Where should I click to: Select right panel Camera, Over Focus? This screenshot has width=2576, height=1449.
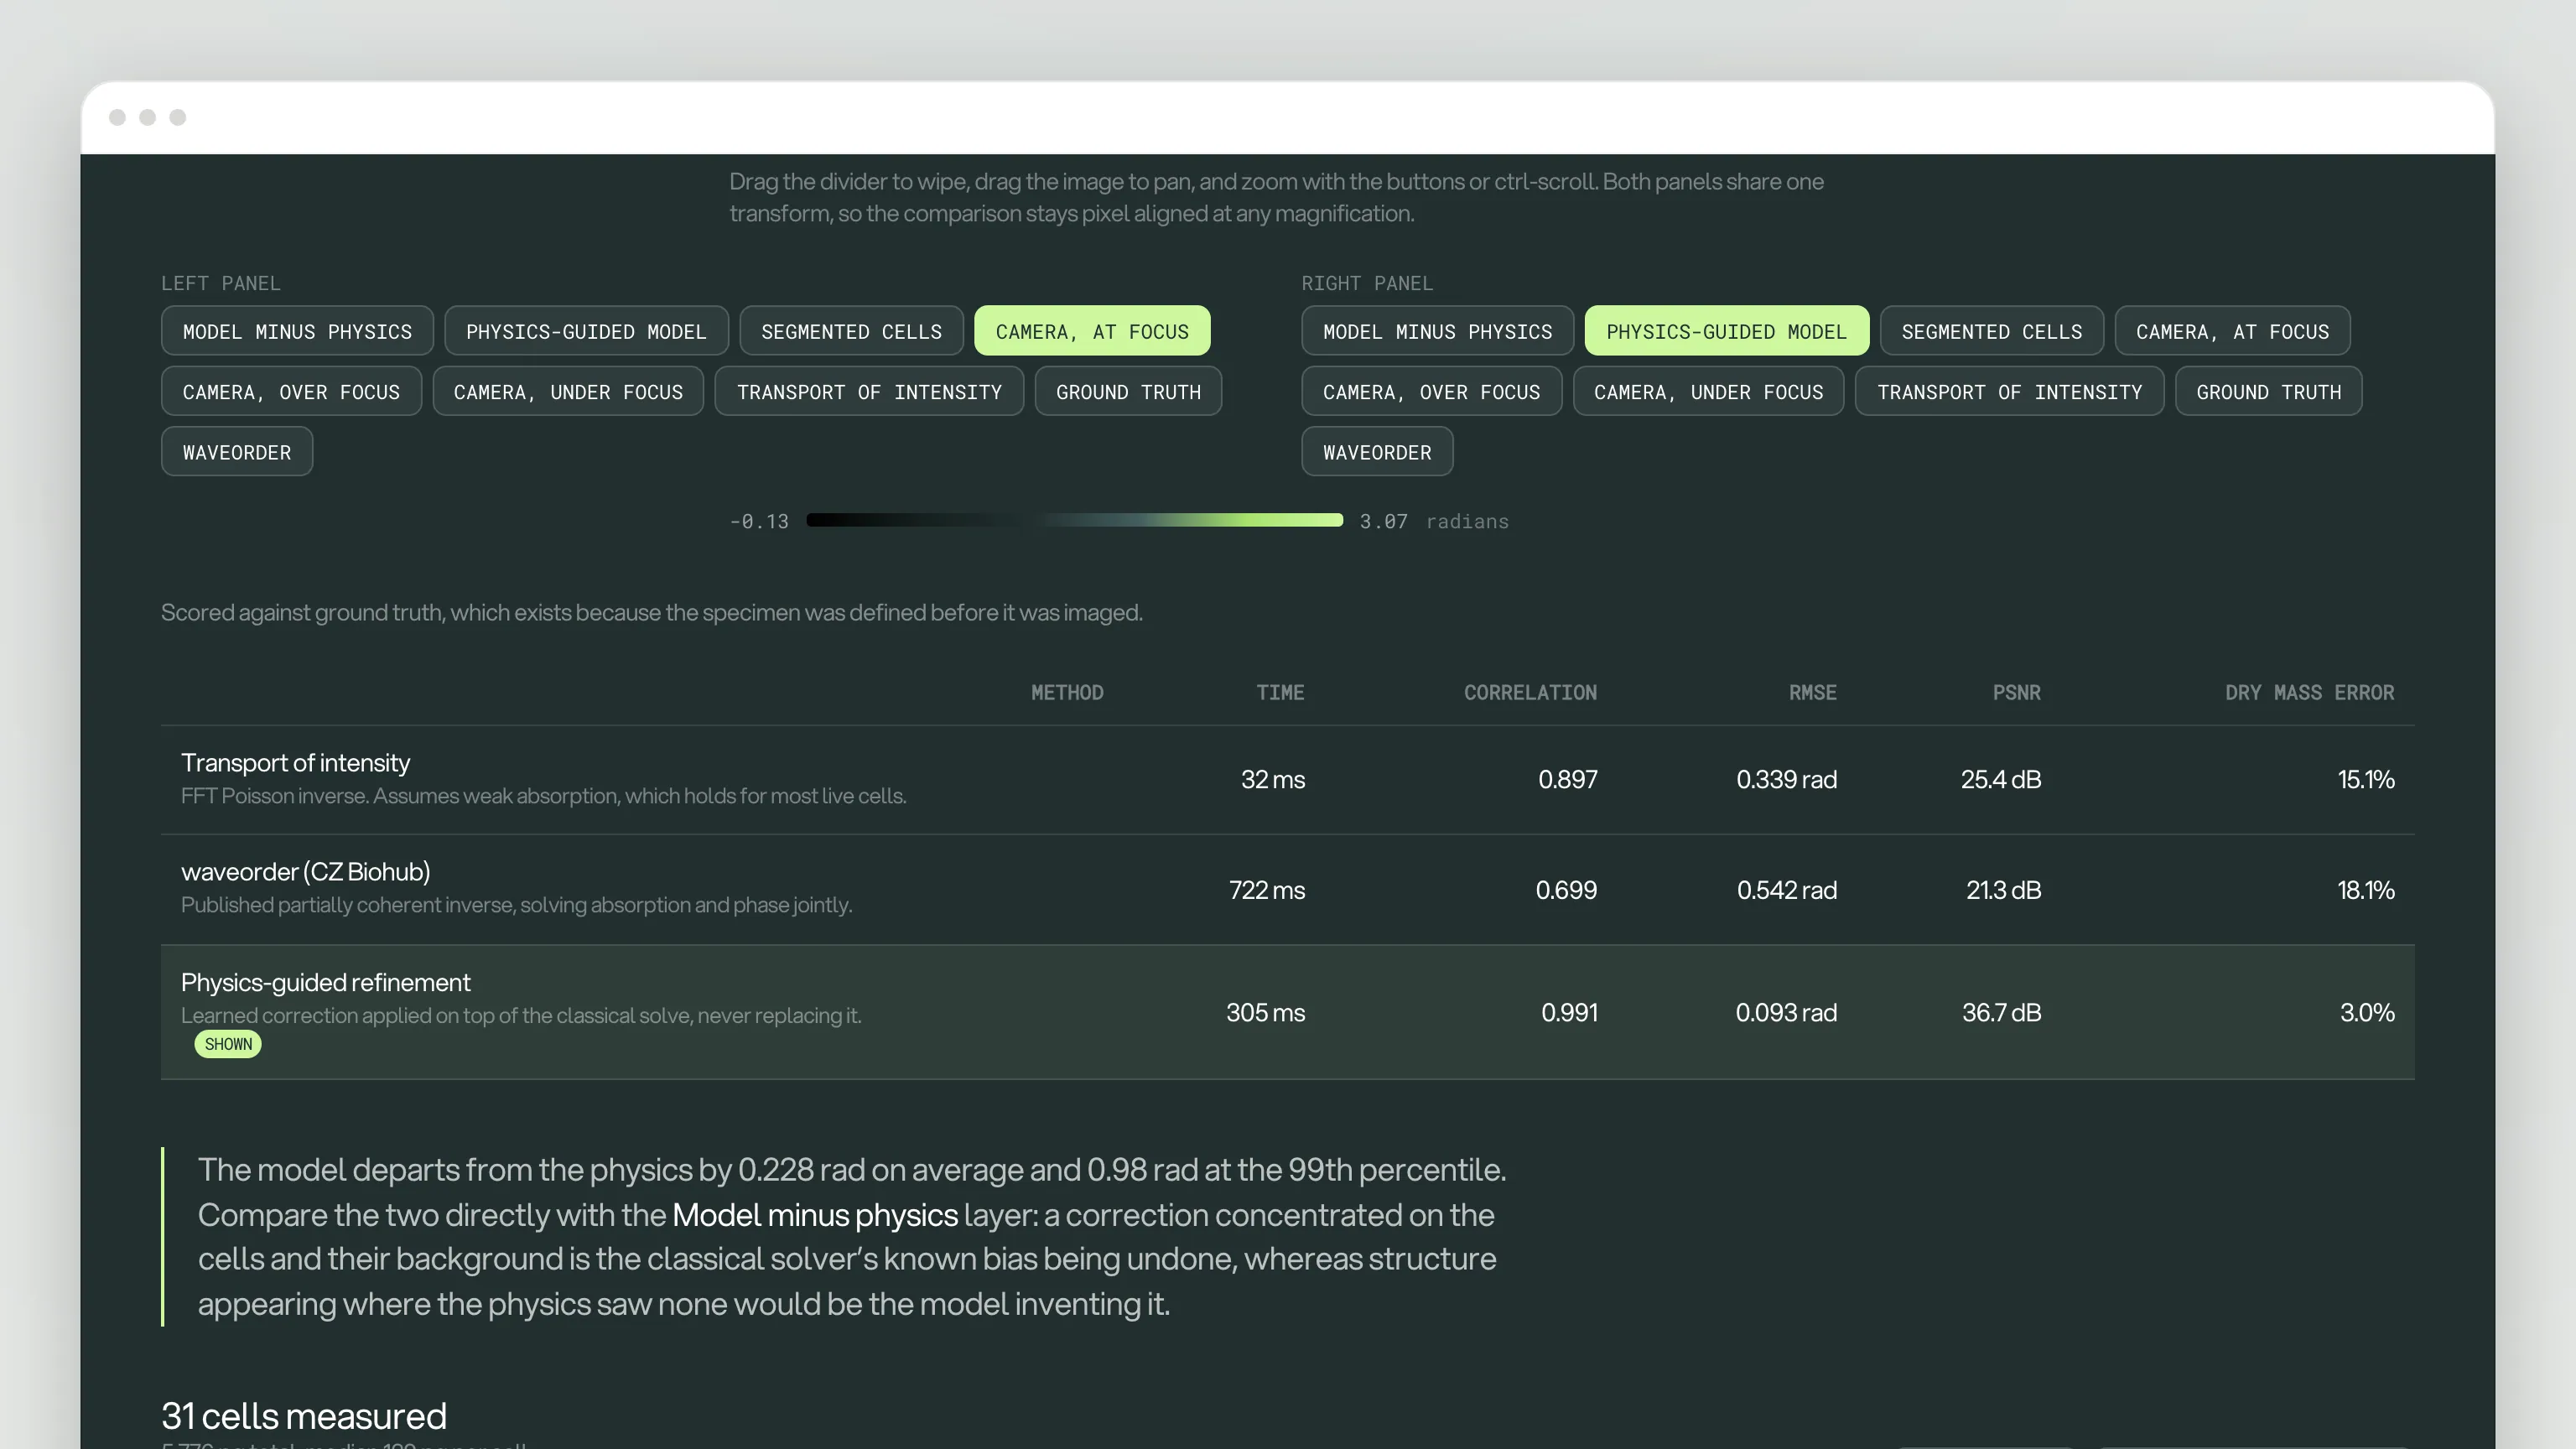click(x=1431, y=392)
